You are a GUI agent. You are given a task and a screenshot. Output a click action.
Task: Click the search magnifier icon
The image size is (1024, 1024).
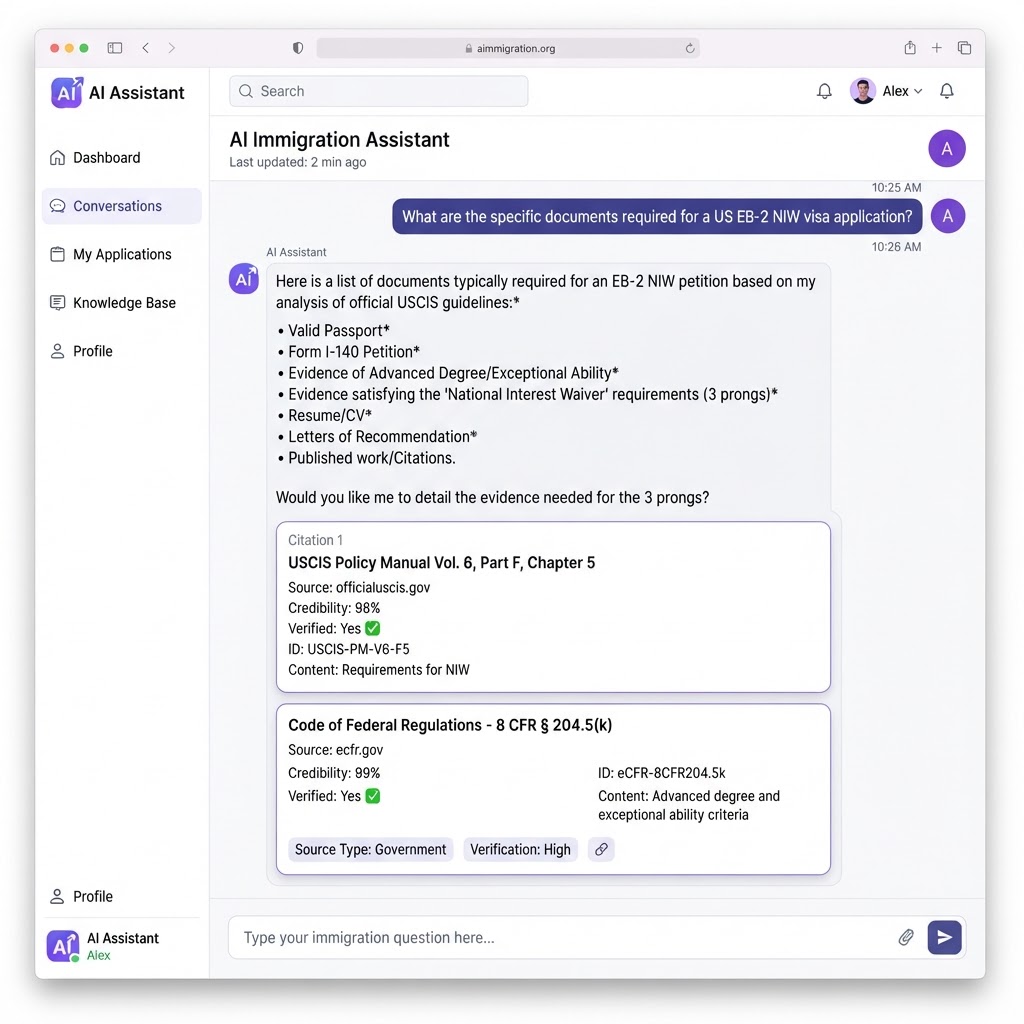(246, 91)
